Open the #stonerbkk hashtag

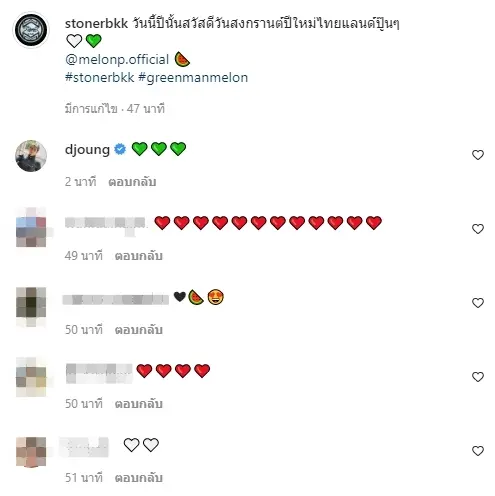(x=99, y=77)
